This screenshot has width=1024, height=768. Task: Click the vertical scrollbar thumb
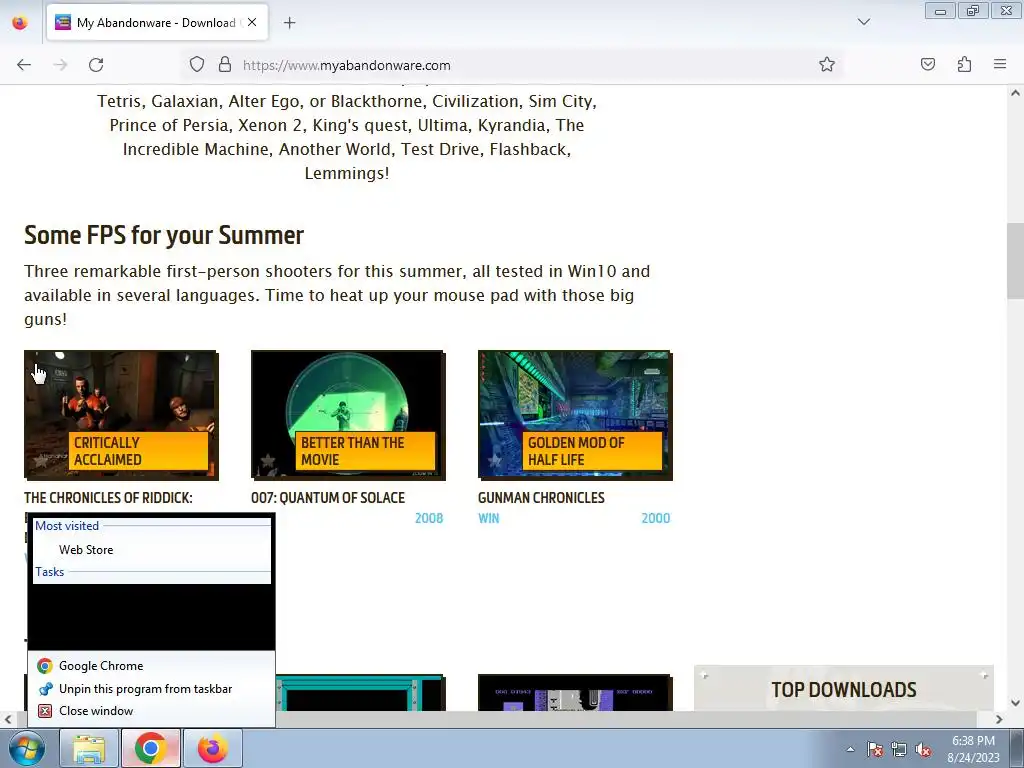[1015, 260]
